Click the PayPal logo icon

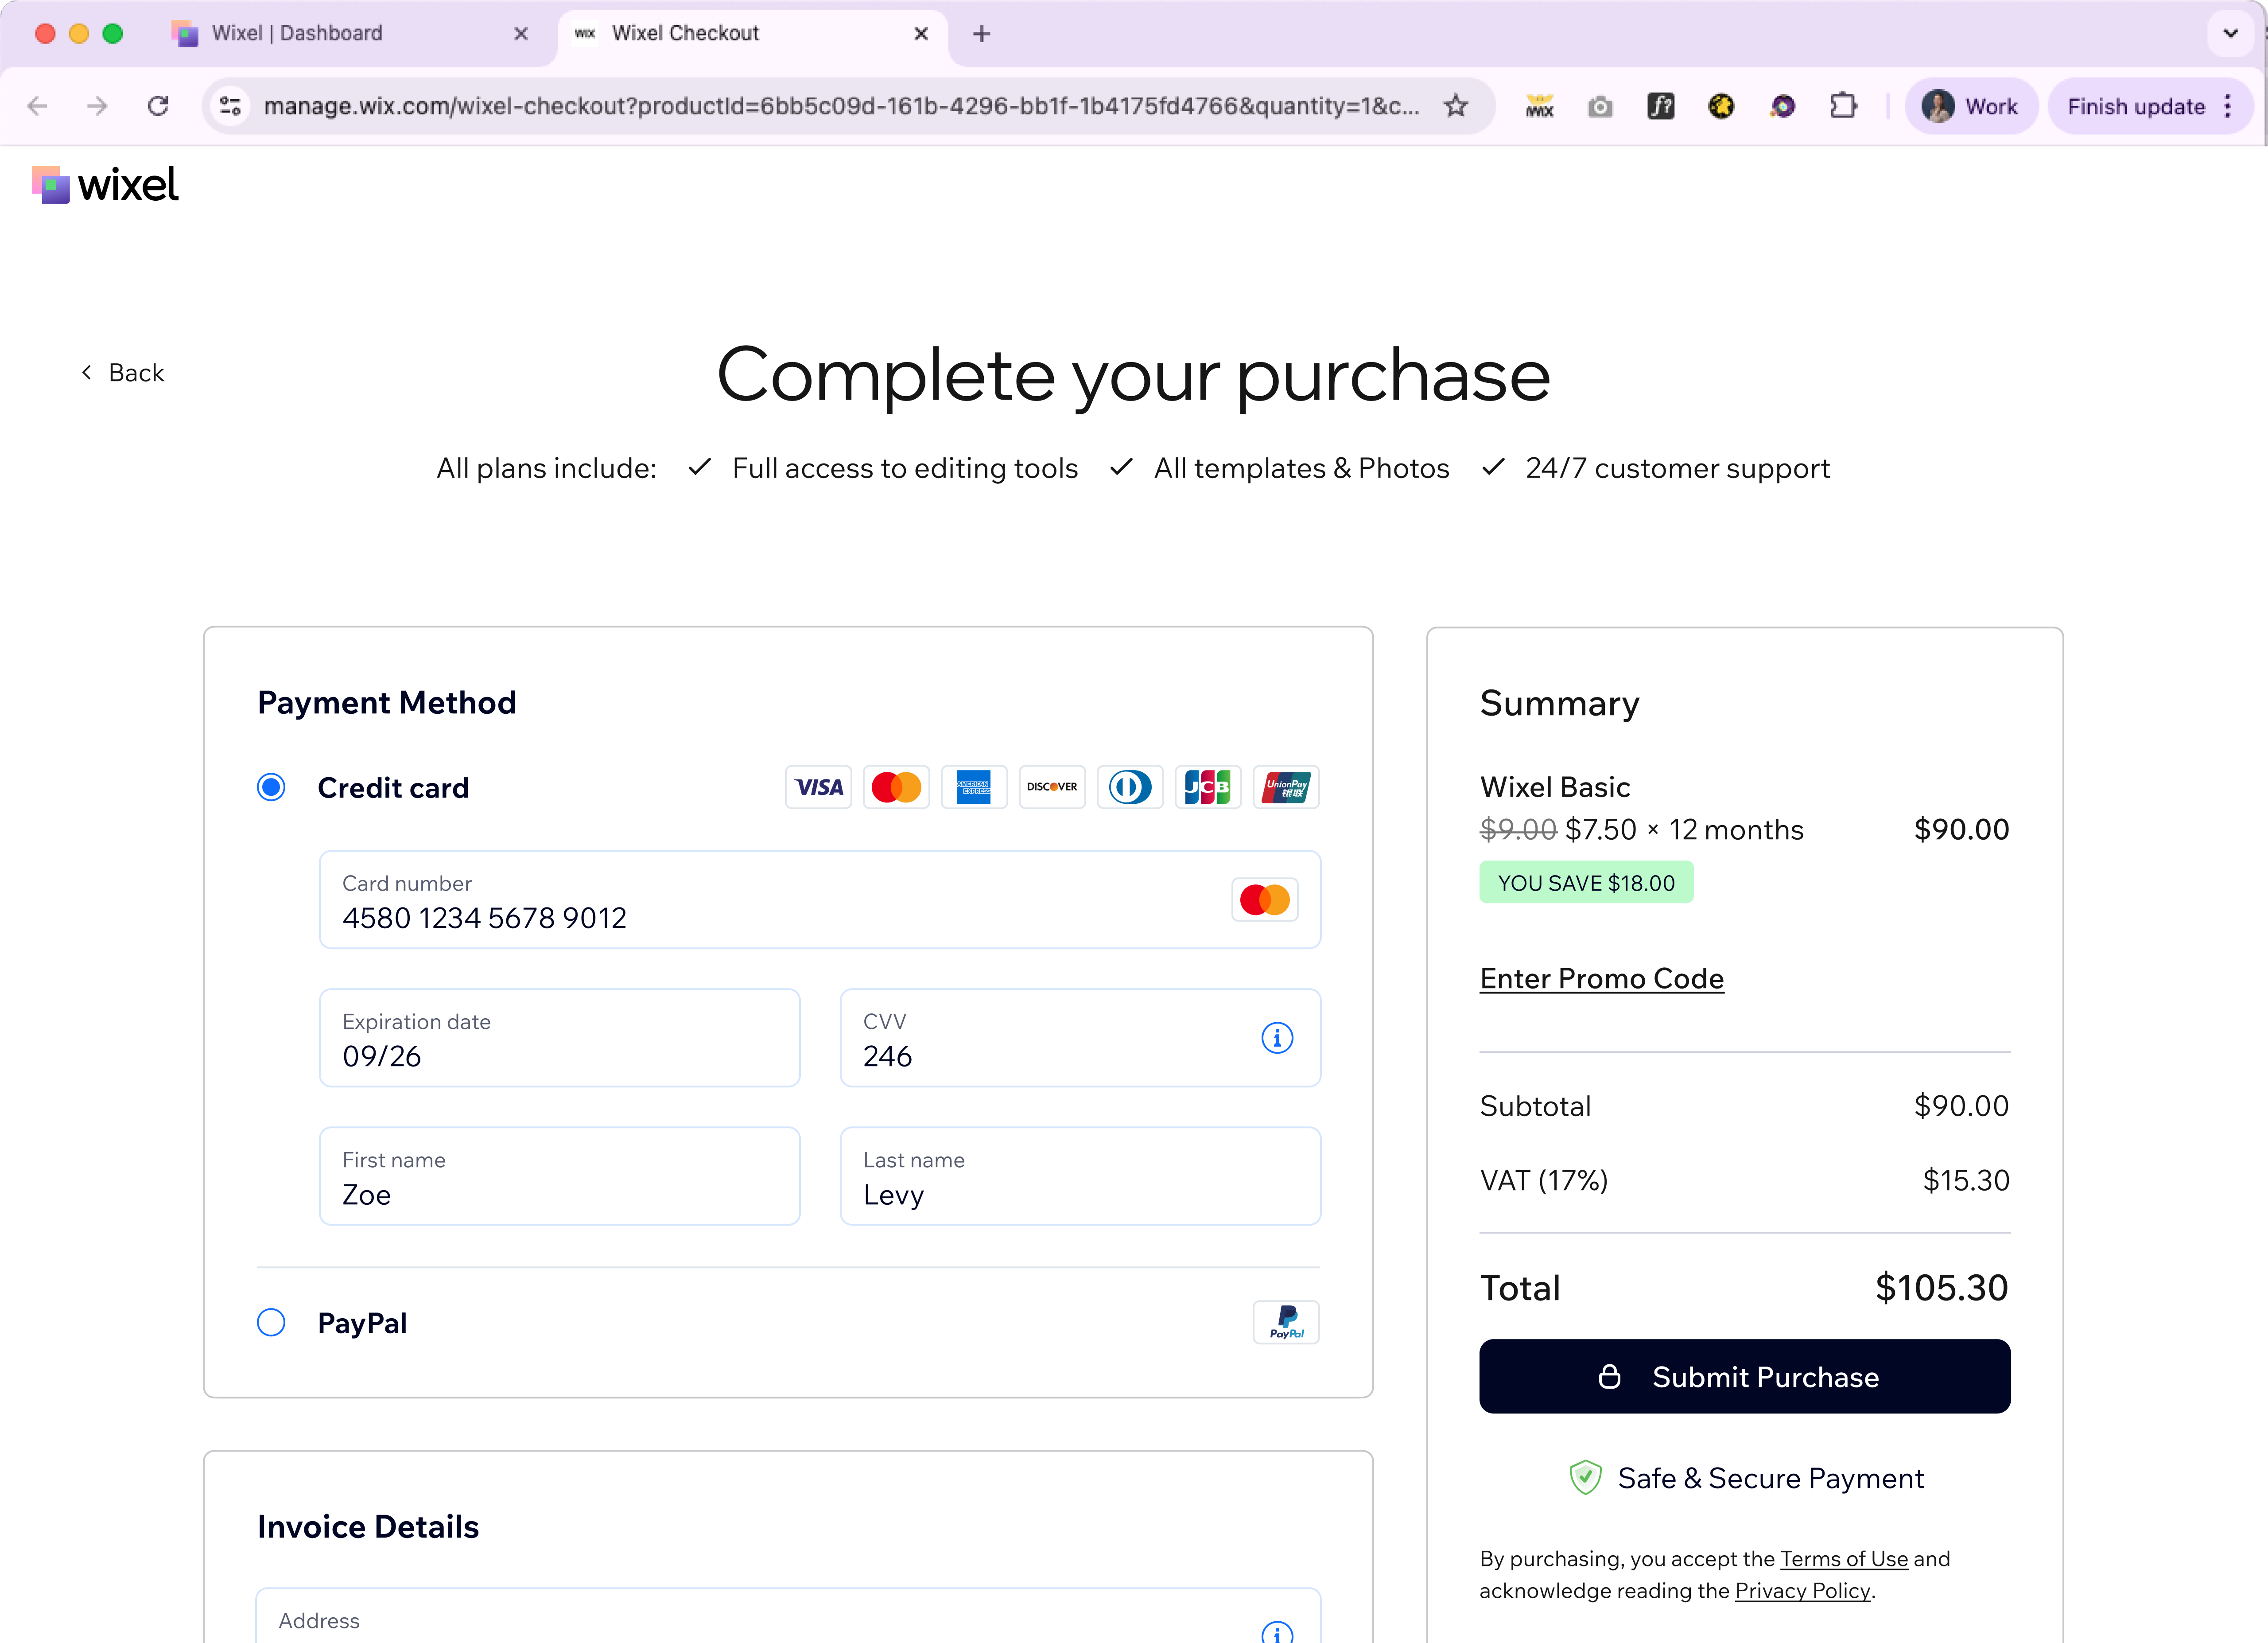1286,1322
